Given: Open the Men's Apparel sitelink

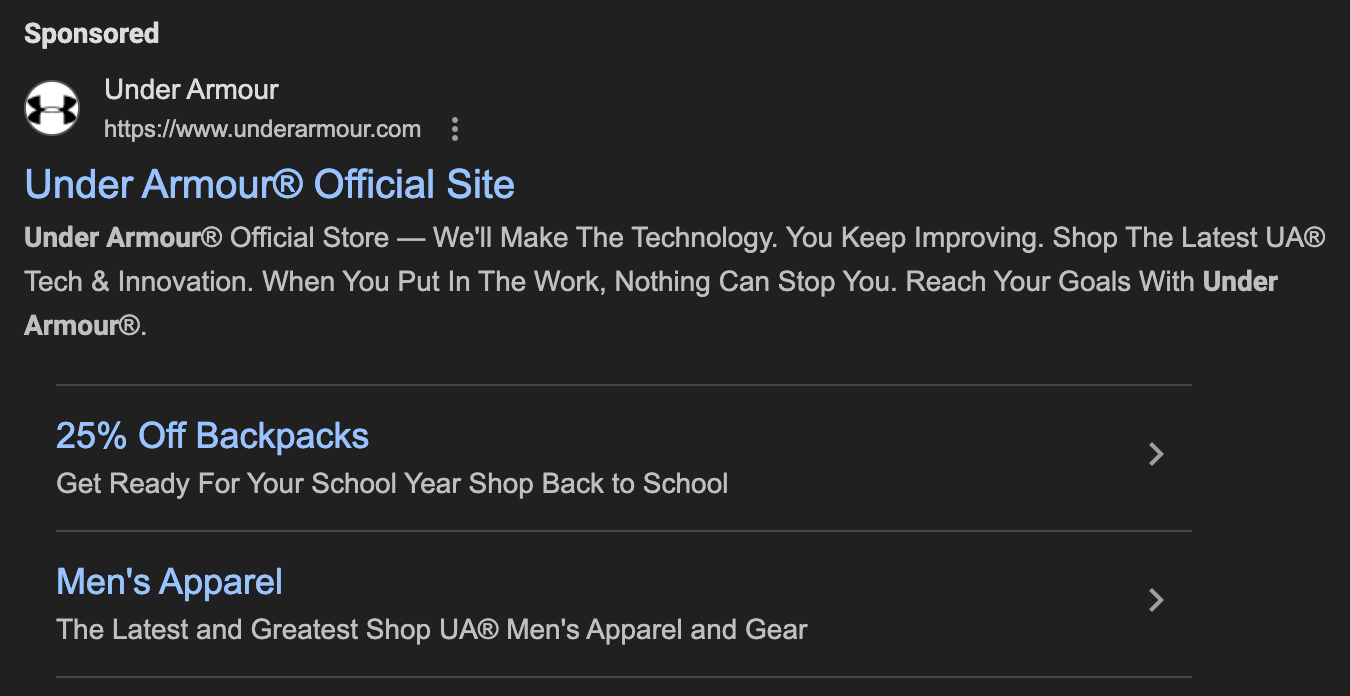Looking at the screenshot, I should point(169,582).
